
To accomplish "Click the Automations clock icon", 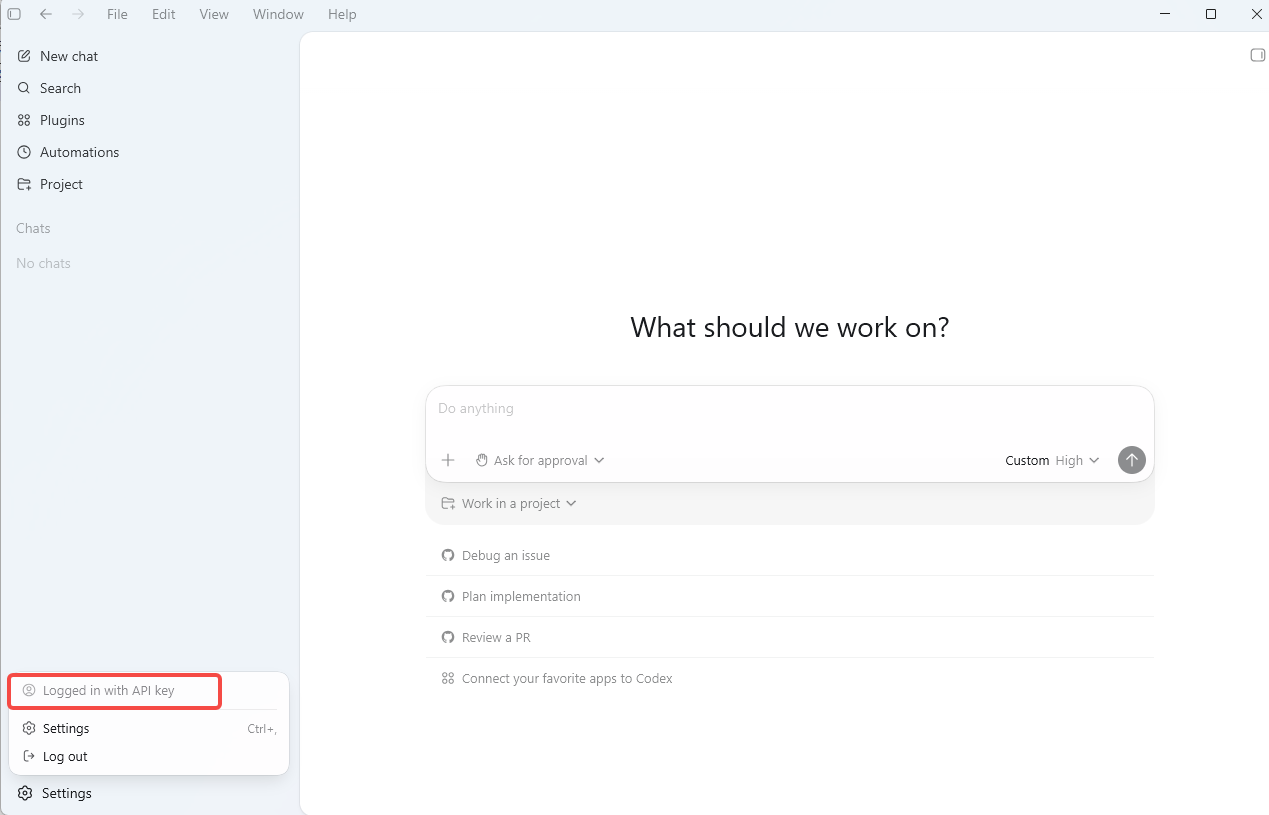I will [25, 152].
